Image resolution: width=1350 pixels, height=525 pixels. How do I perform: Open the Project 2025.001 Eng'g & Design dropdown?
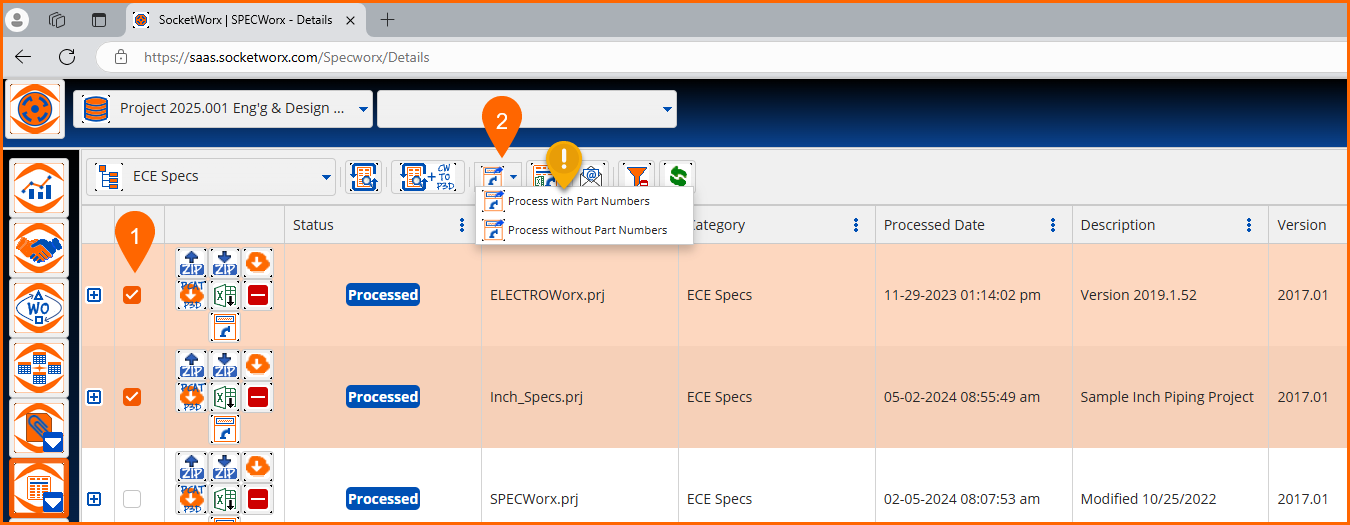pyautogui.click(x=224, y=109)
